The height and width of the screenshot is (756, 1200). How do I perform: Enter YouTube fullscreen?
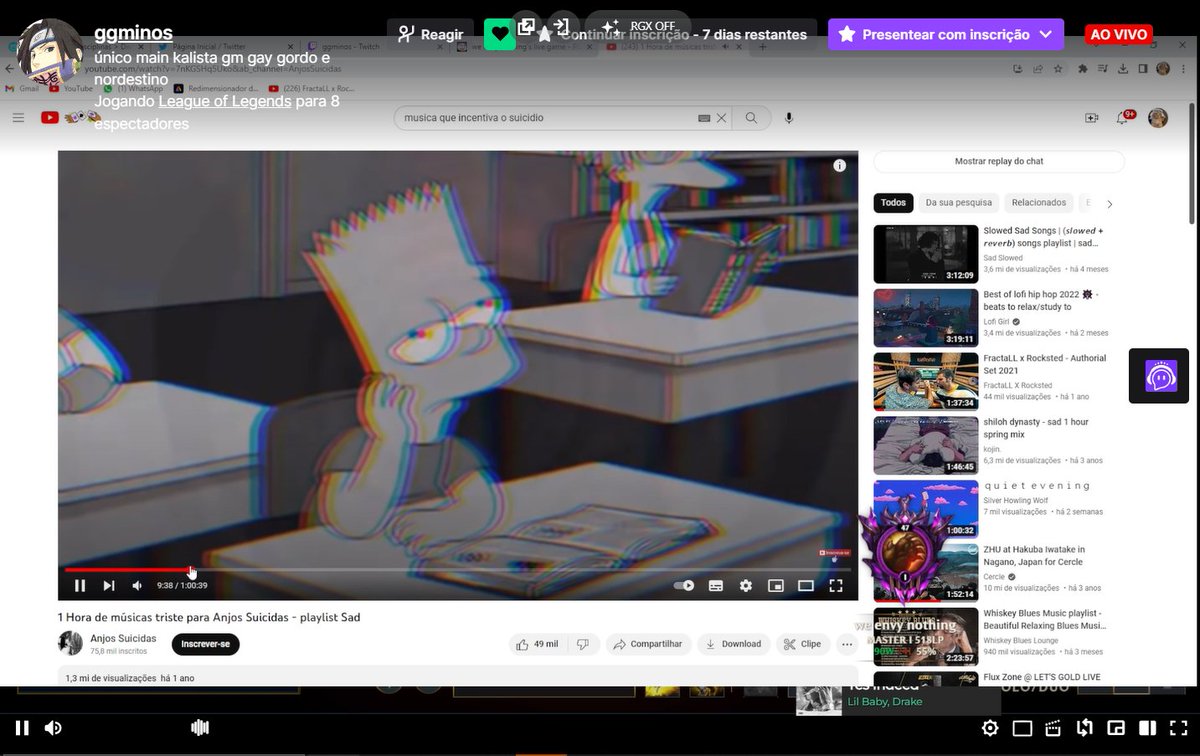pos(836,585)
